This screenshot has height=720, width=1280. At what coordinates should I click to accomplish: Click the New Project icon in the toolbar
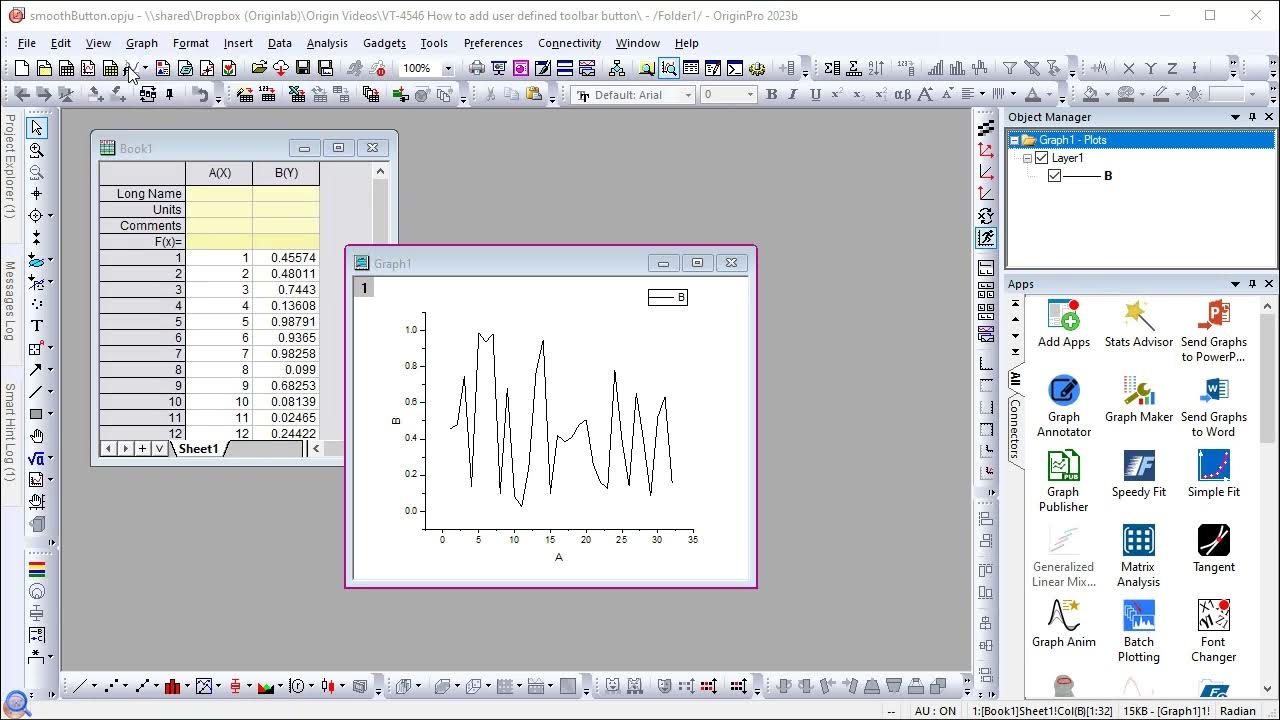click(22, 68)
